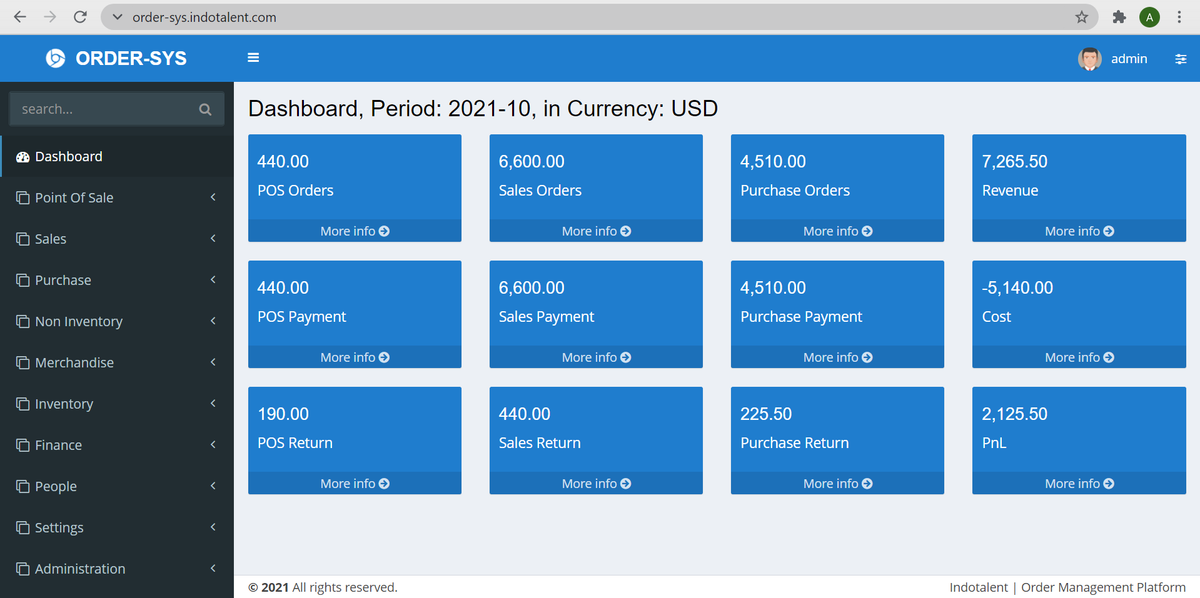Click the Indotalent link in the footer

(x=978, y=587)
